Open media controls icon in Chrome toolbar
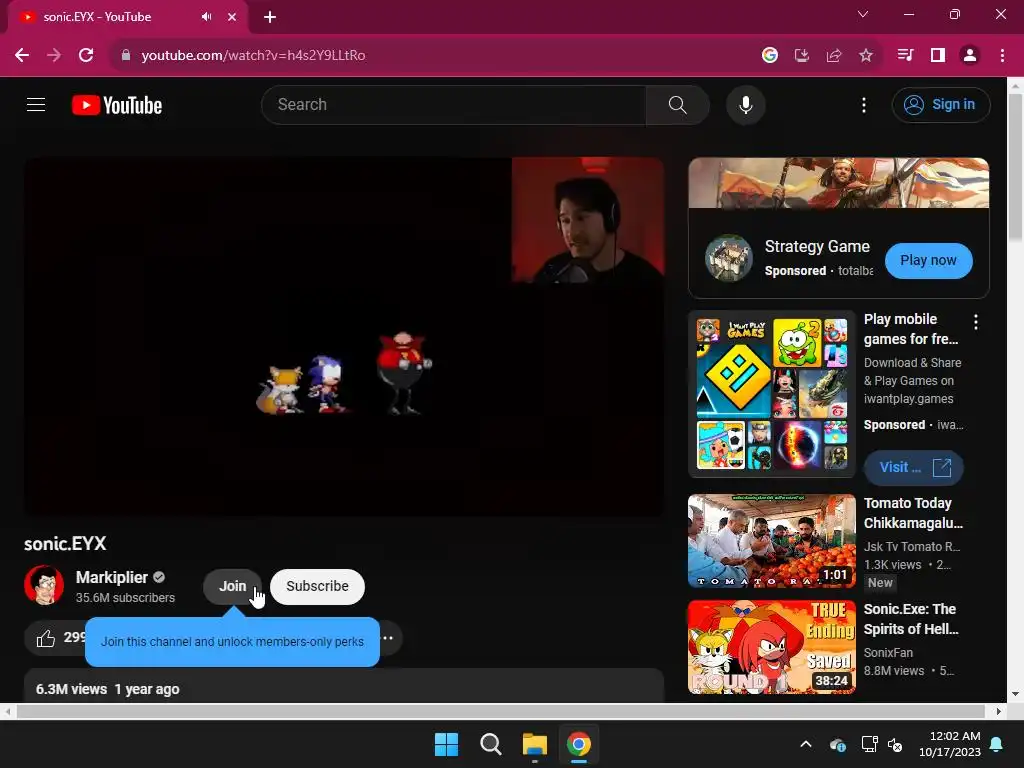Image resolution: width=1024 pixels, height=768 pixels. 905,56
